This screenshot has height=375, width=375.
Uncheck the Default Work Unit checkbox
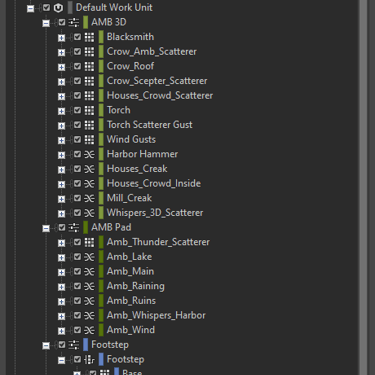point(46,7)
